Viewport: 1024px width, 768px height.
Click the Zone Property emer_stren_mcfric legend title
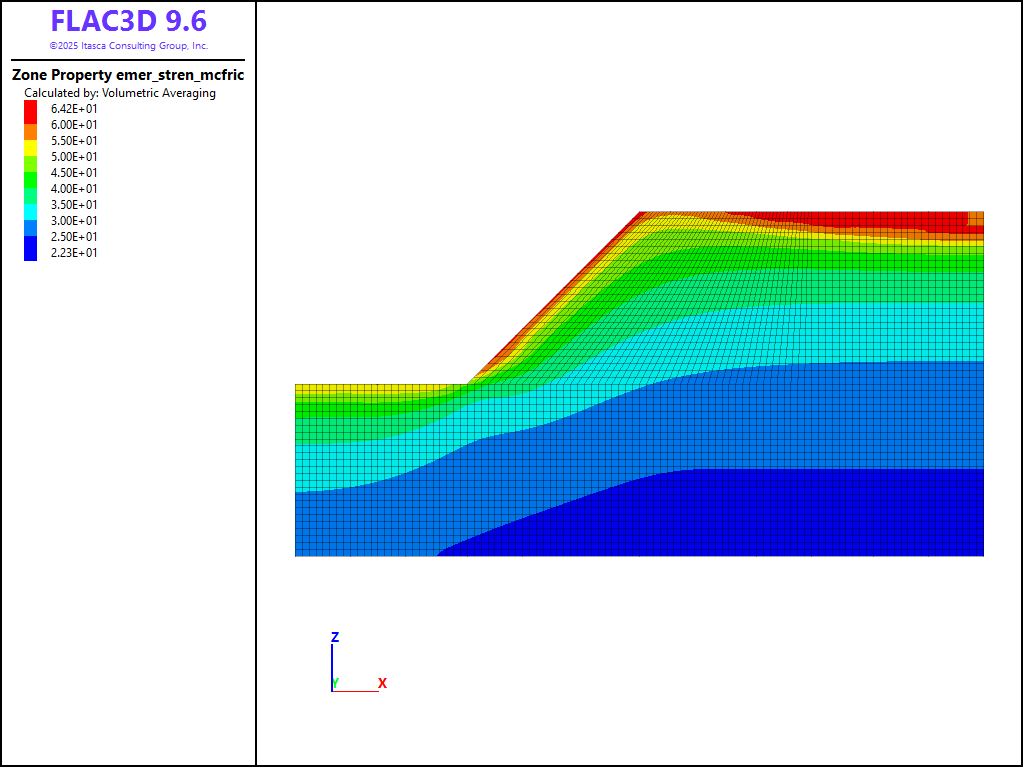click(128, 75)
